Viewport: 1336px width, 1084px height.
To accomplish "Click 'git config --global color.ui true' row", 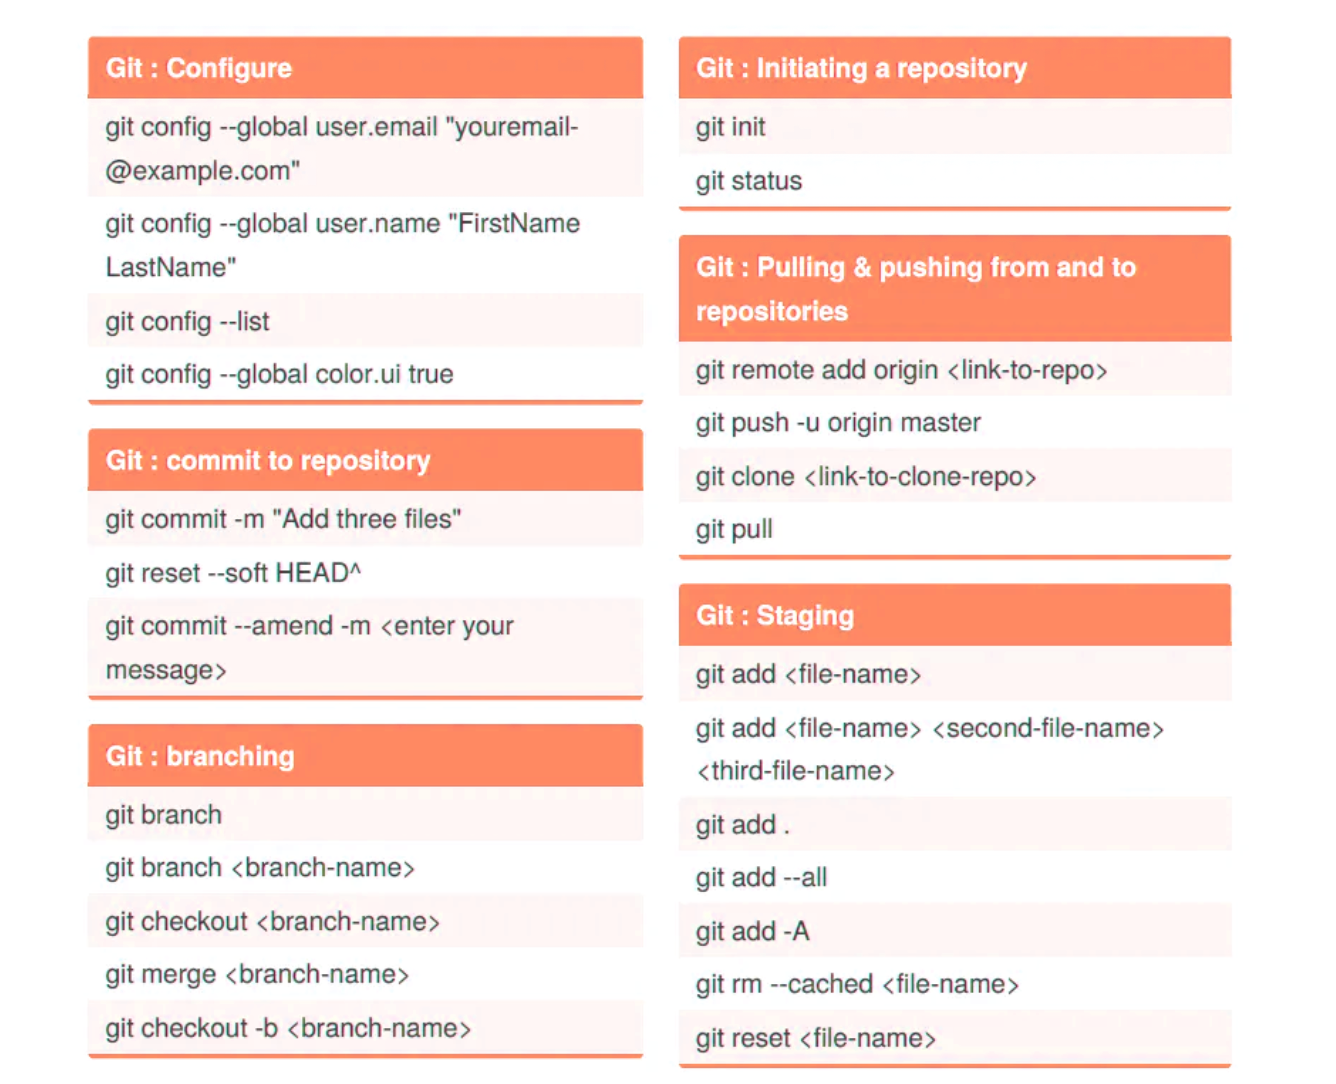I will (x=365, y=374).
